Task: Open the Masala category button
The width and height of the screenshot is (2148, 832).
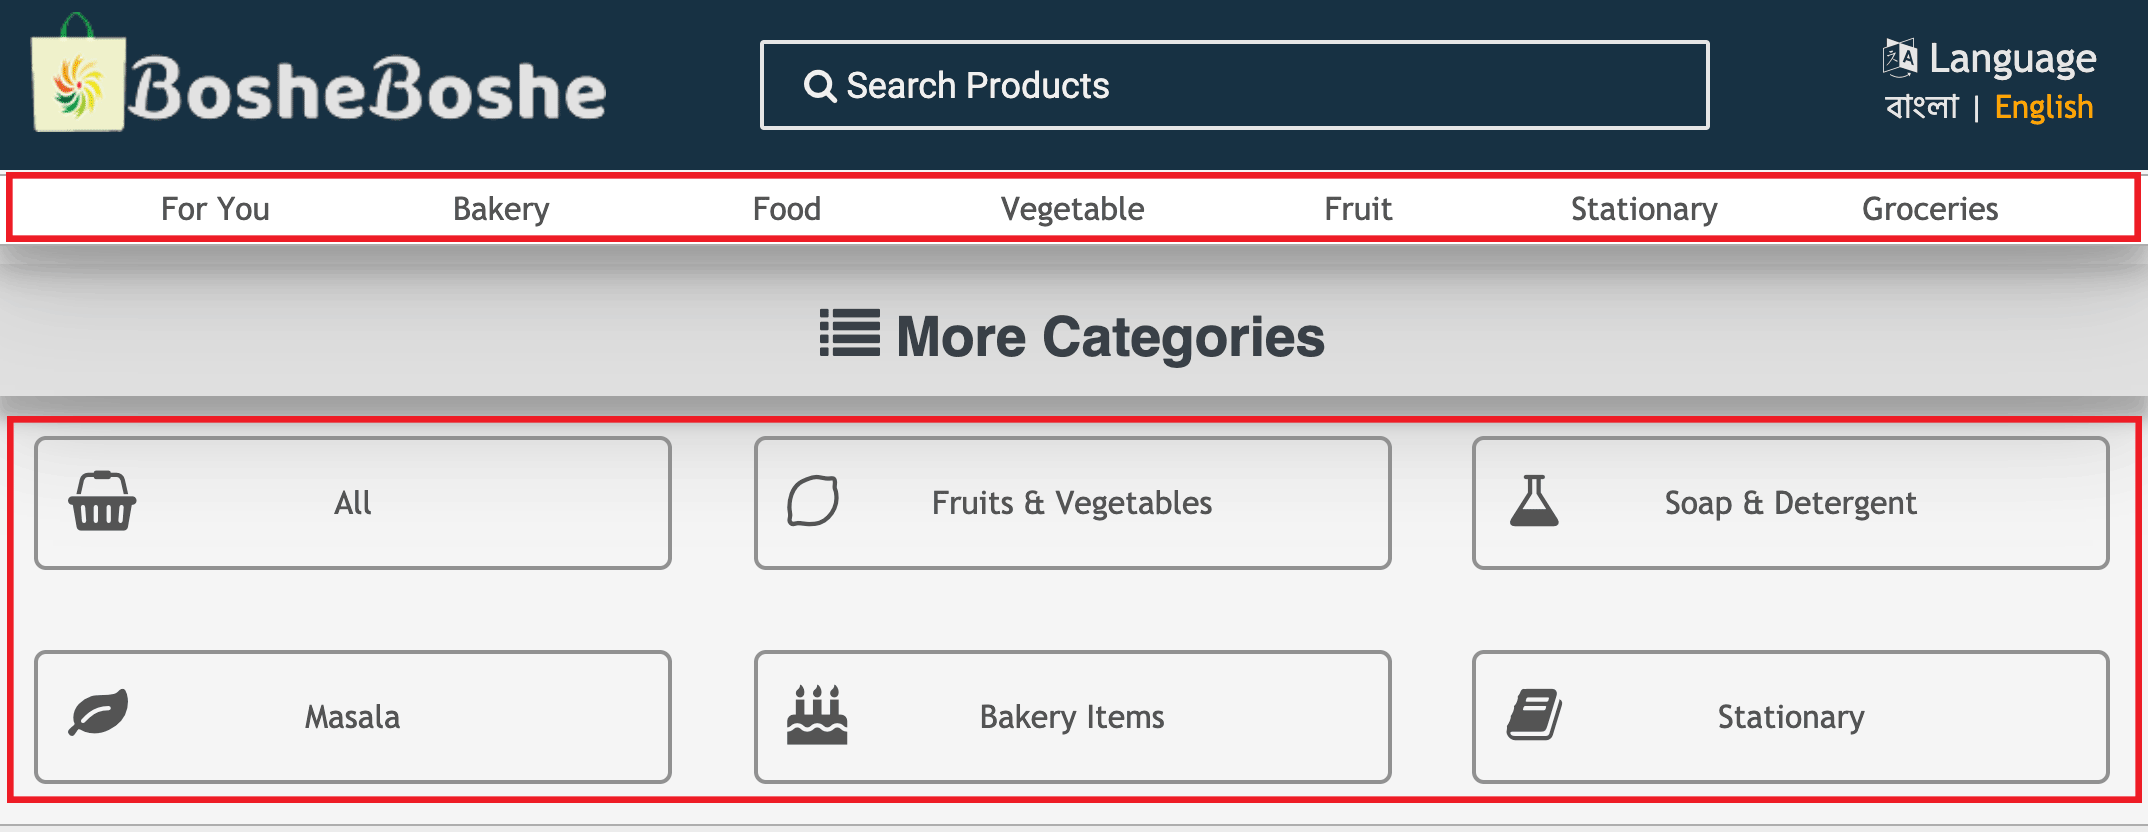Action: click(x=353, y=717)
